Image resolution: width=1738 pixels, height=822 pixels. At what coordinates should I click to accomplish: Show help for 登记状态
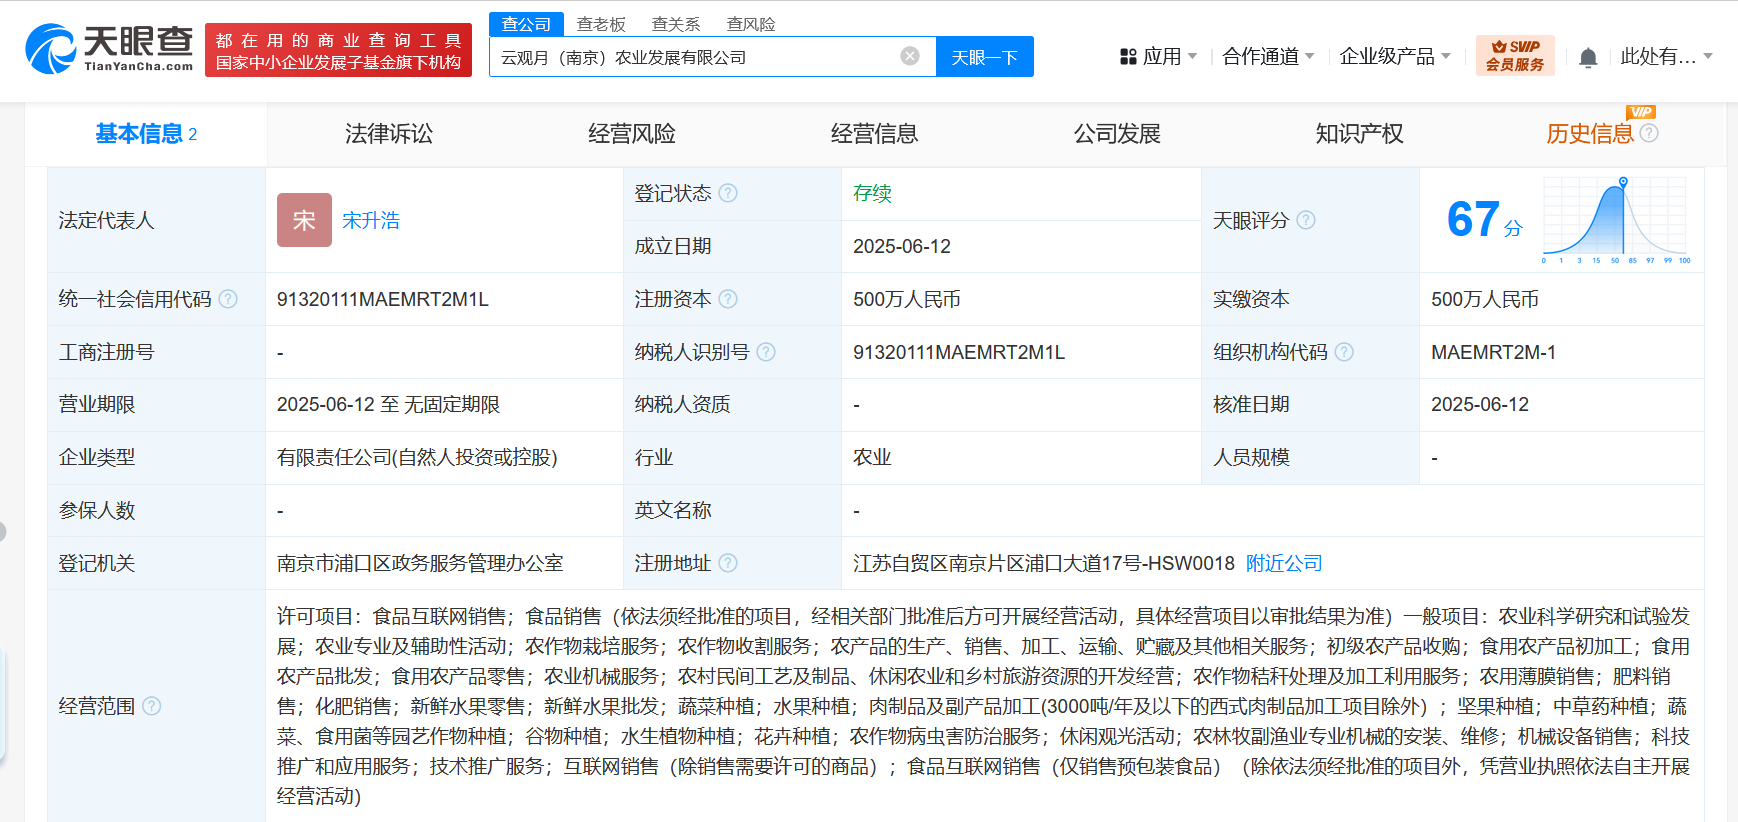[x=728, y=193]
